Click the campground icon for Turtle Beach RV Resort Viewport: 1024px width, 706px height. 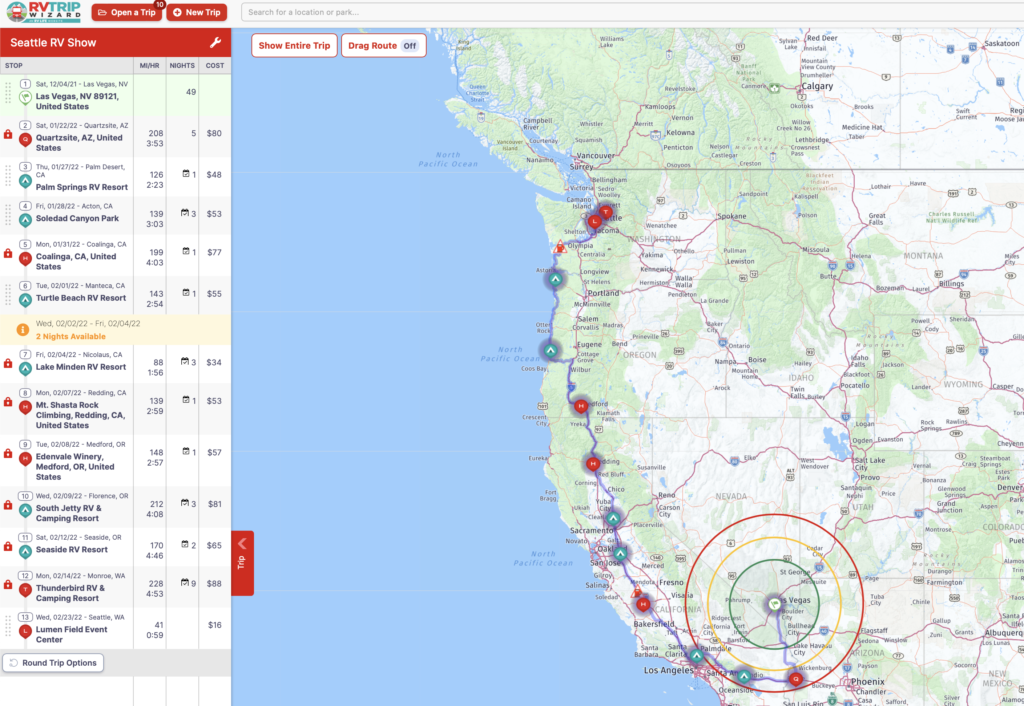click(x=25, y=300)
